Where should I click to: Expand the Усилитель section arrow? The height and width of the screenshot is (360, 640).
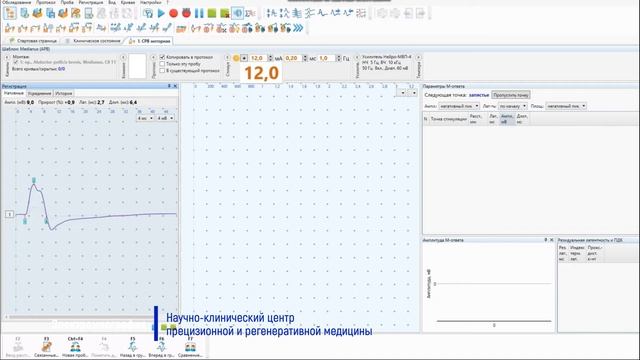pyautogui.click(x=357, y=58)
